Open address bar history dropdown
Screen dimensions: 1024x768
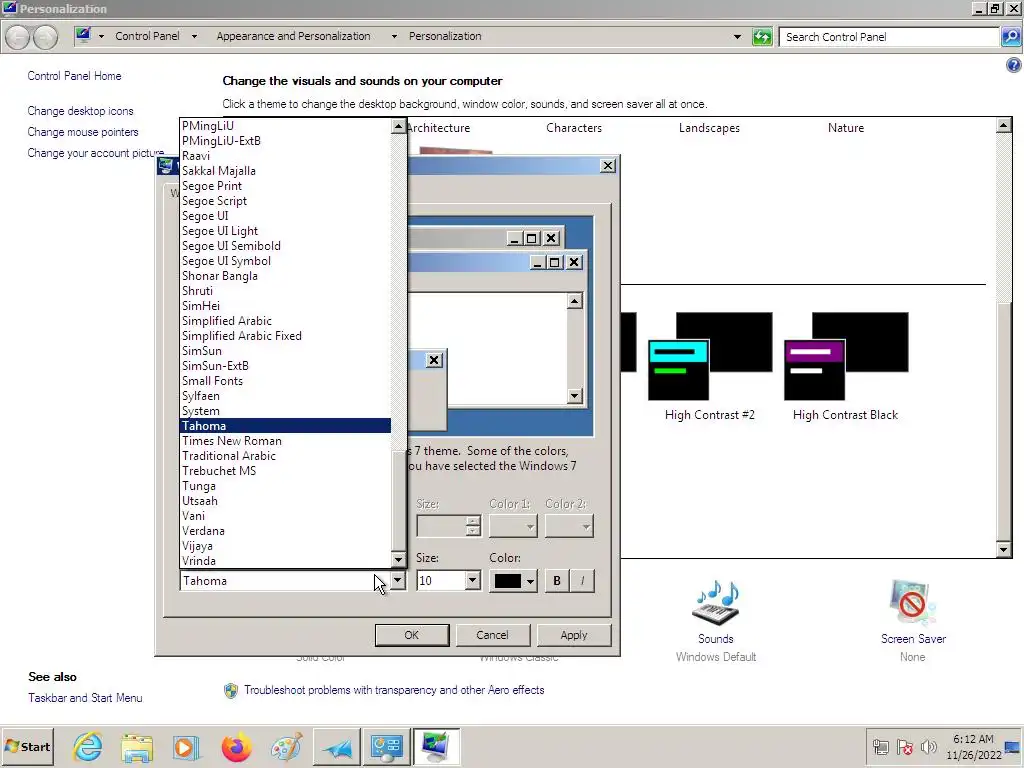(x=737, y=37)
